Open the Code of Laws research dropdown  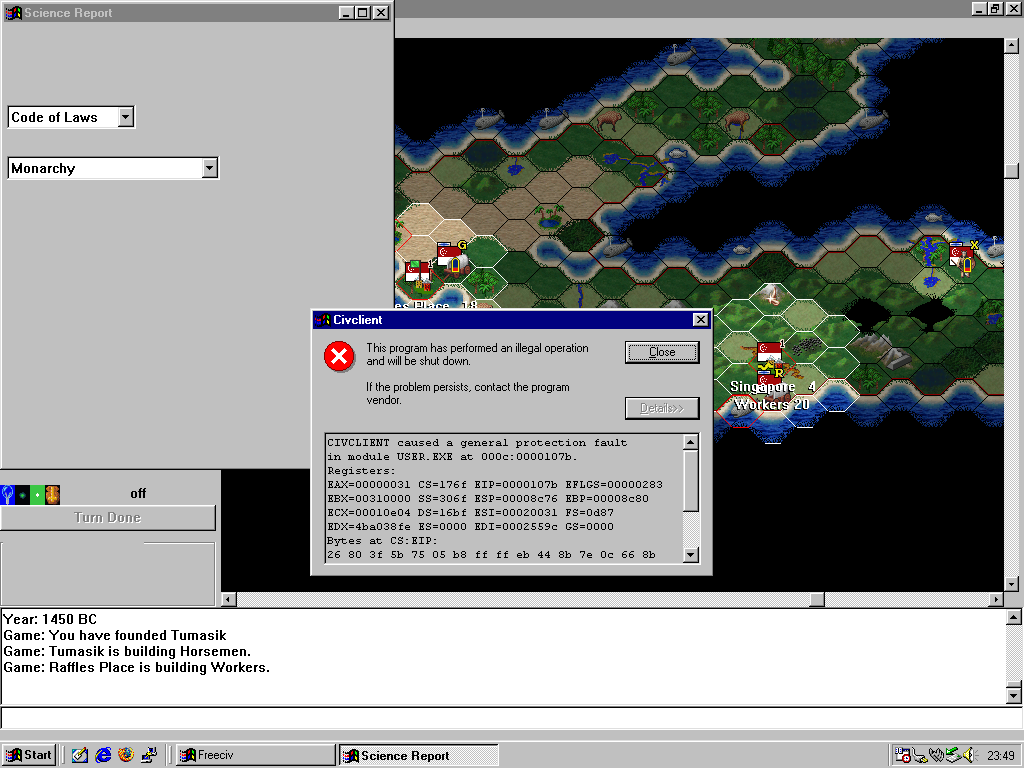tap(125, 117)
